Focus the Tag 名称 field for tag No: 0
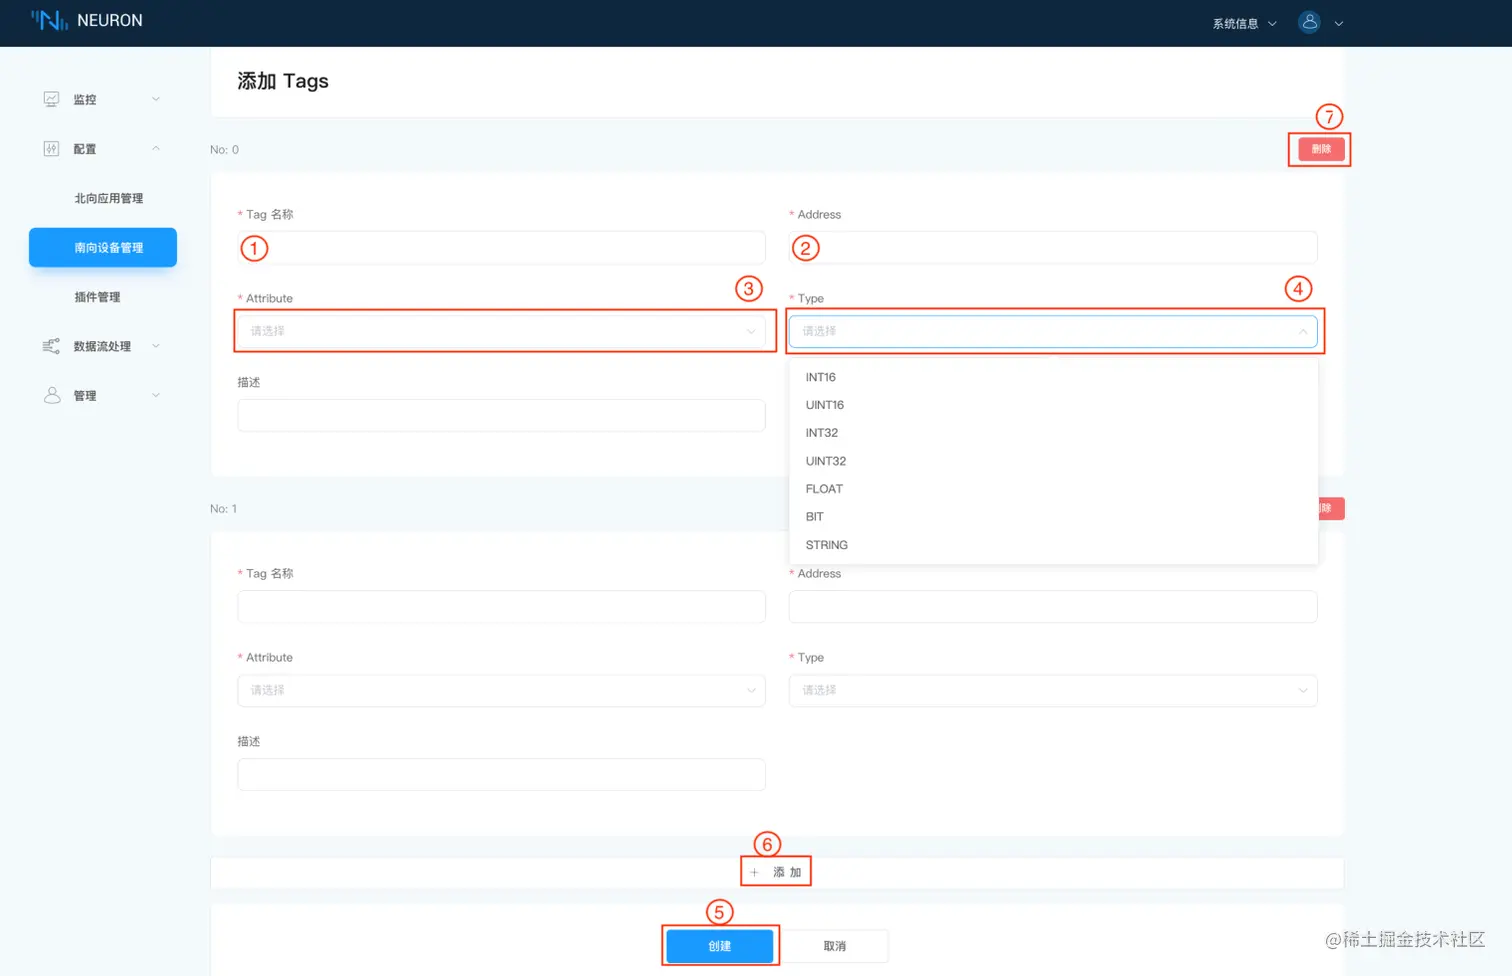 tap(501, 247)
